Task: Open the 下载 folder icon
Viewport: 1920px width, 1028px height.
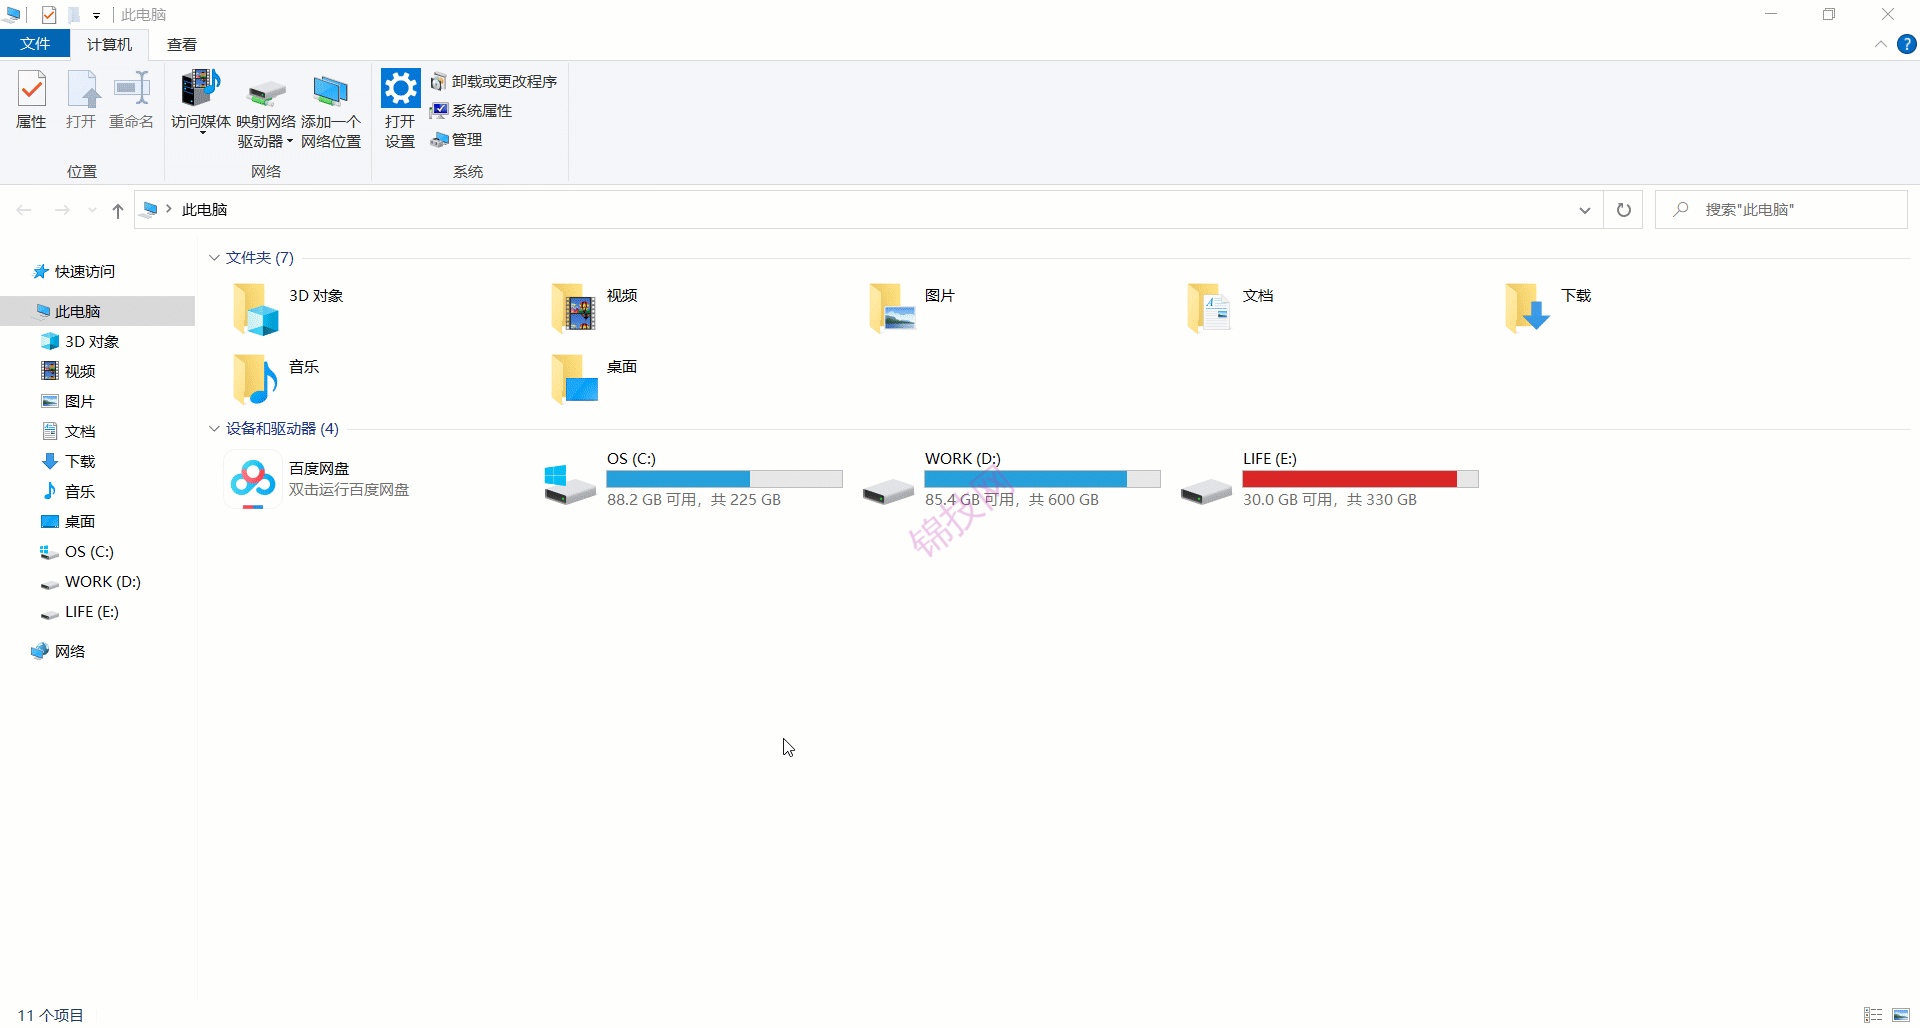Action: (x=1527, y=308)
